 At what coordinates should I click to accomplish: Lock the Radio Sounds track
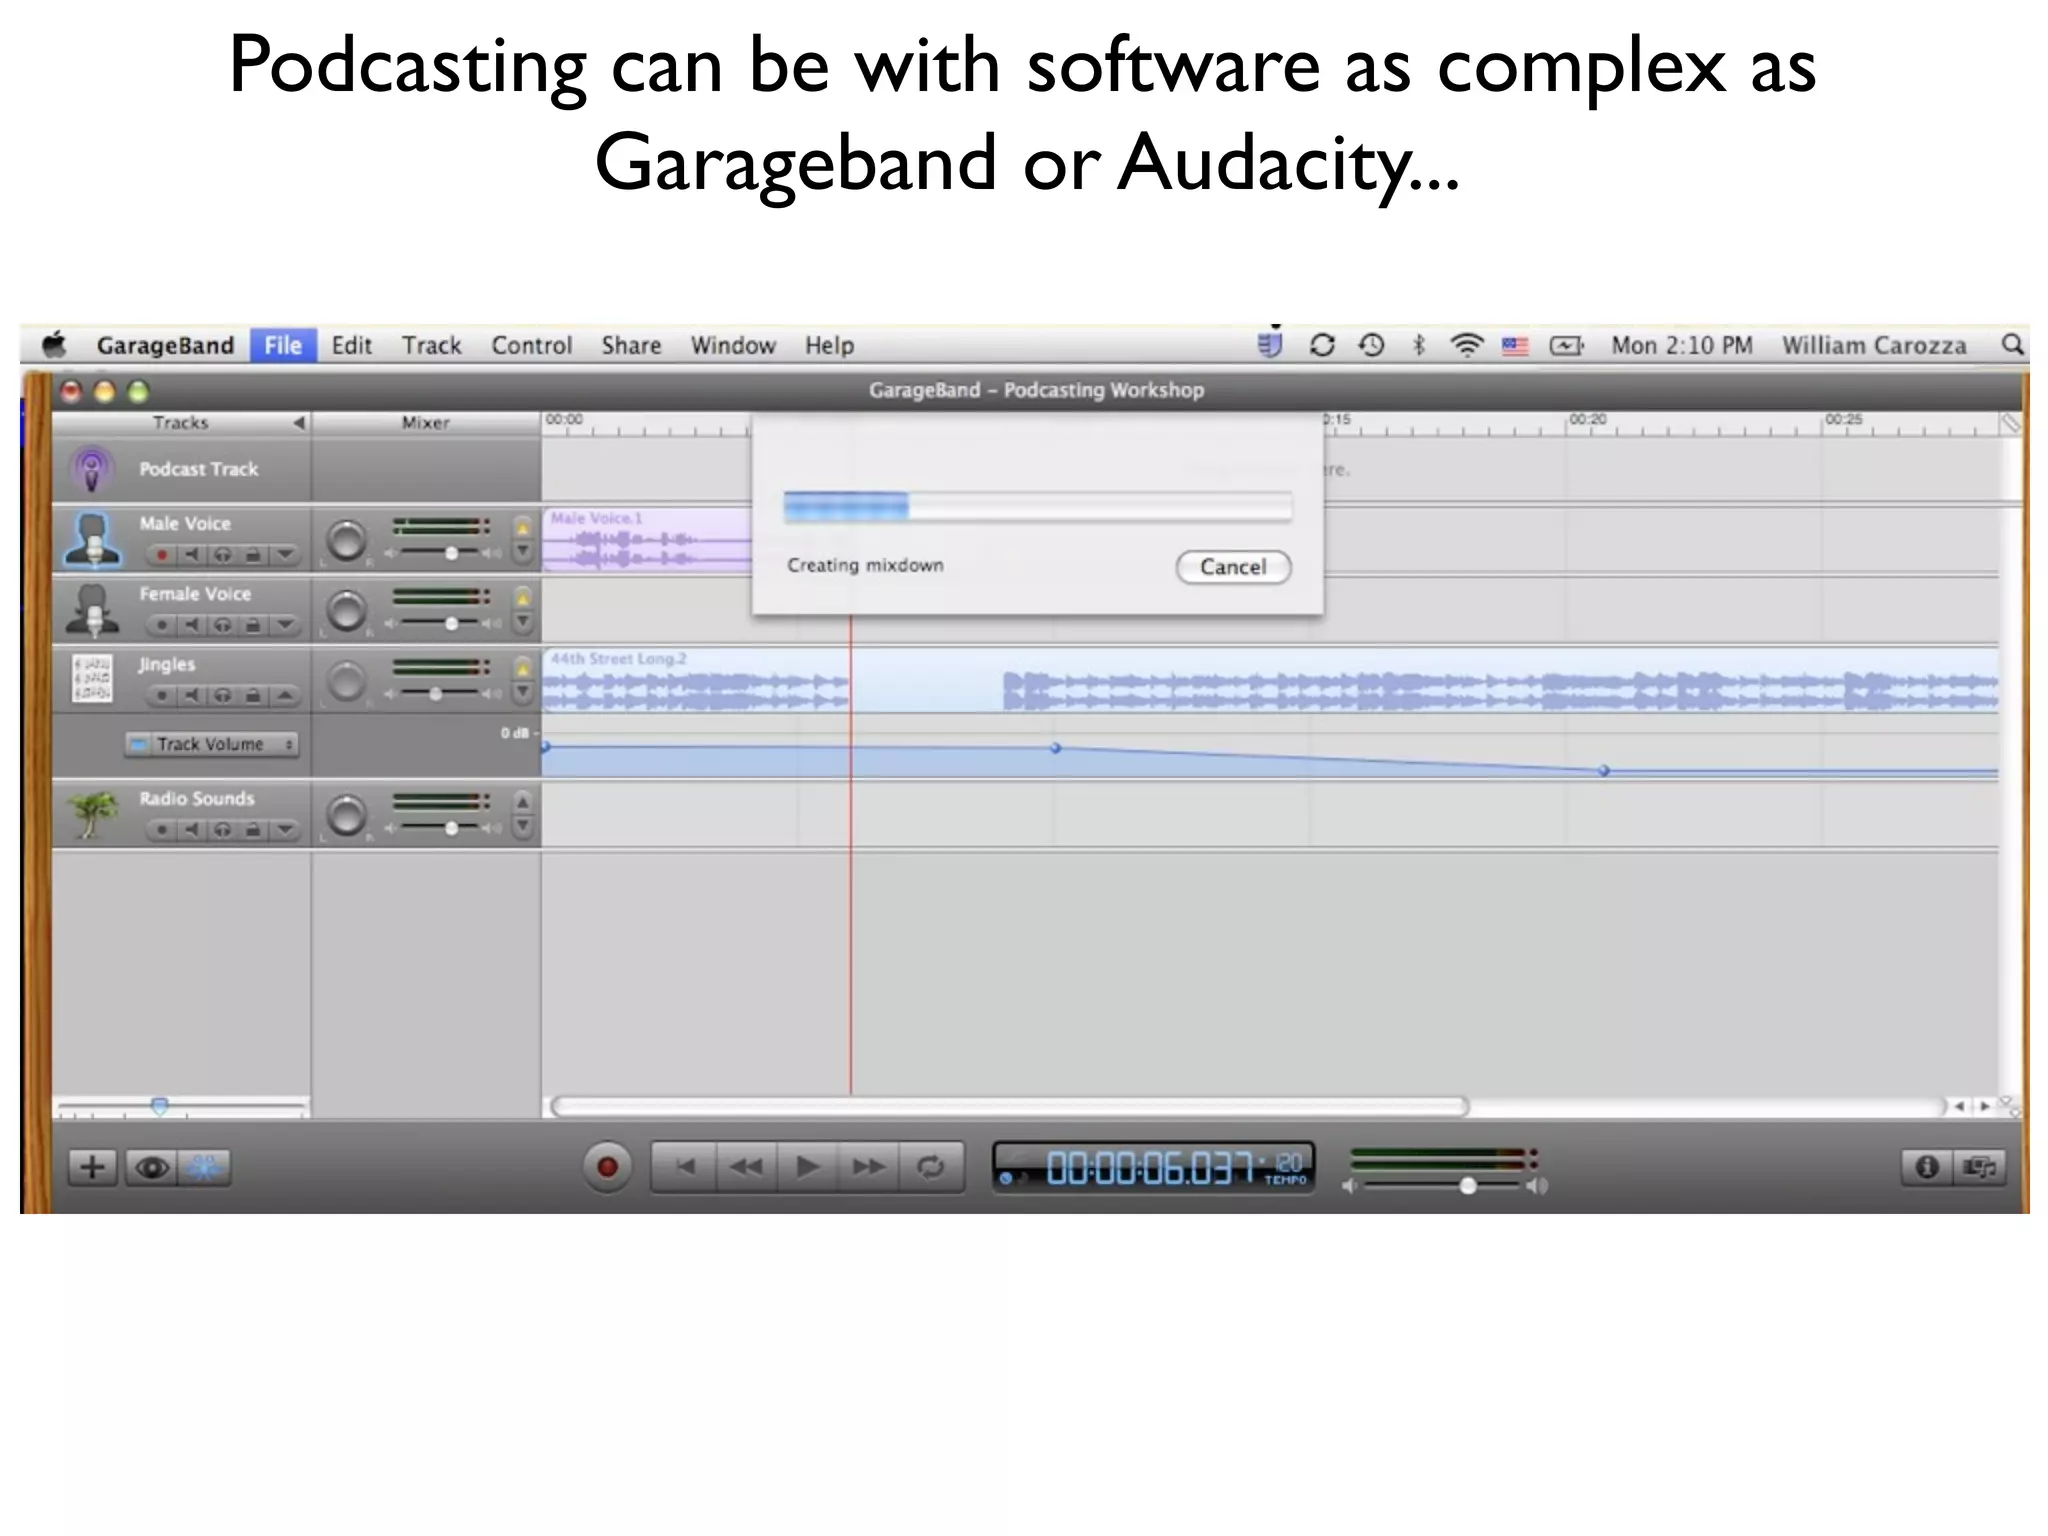(253, 829)
